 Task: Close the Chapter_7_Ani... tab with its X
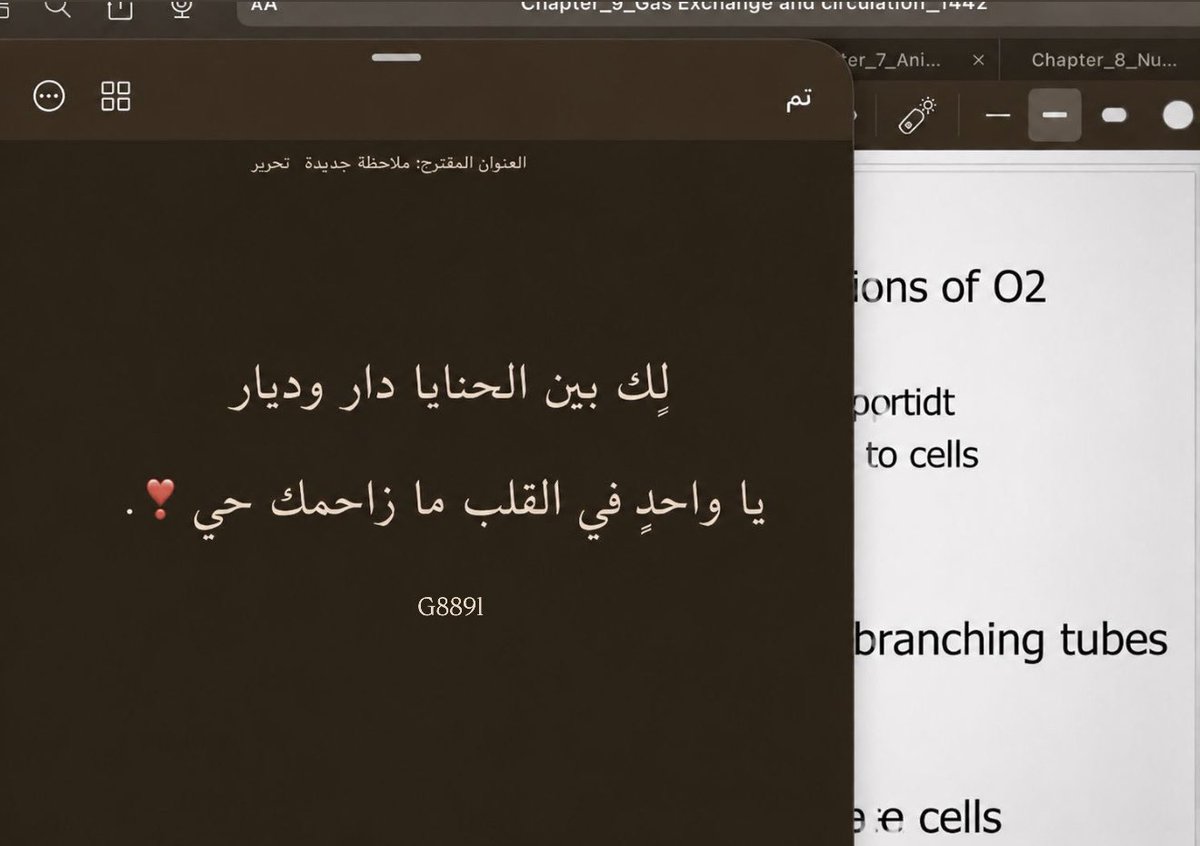tap(979, 60)
